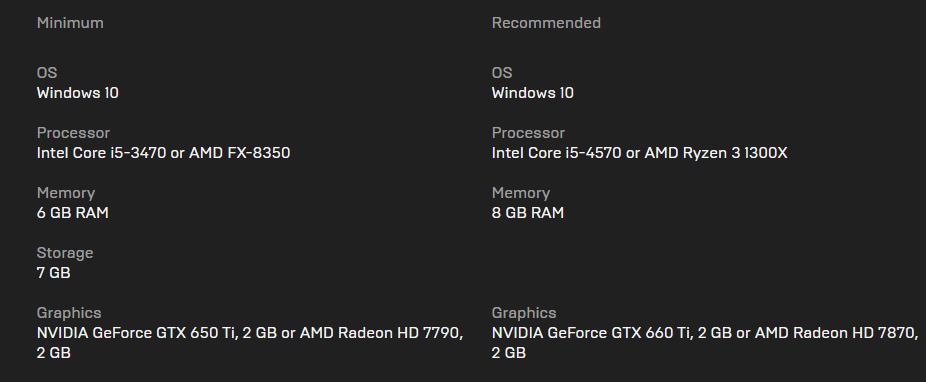Click the Minimum requirements heading

(x=70, y=22)
